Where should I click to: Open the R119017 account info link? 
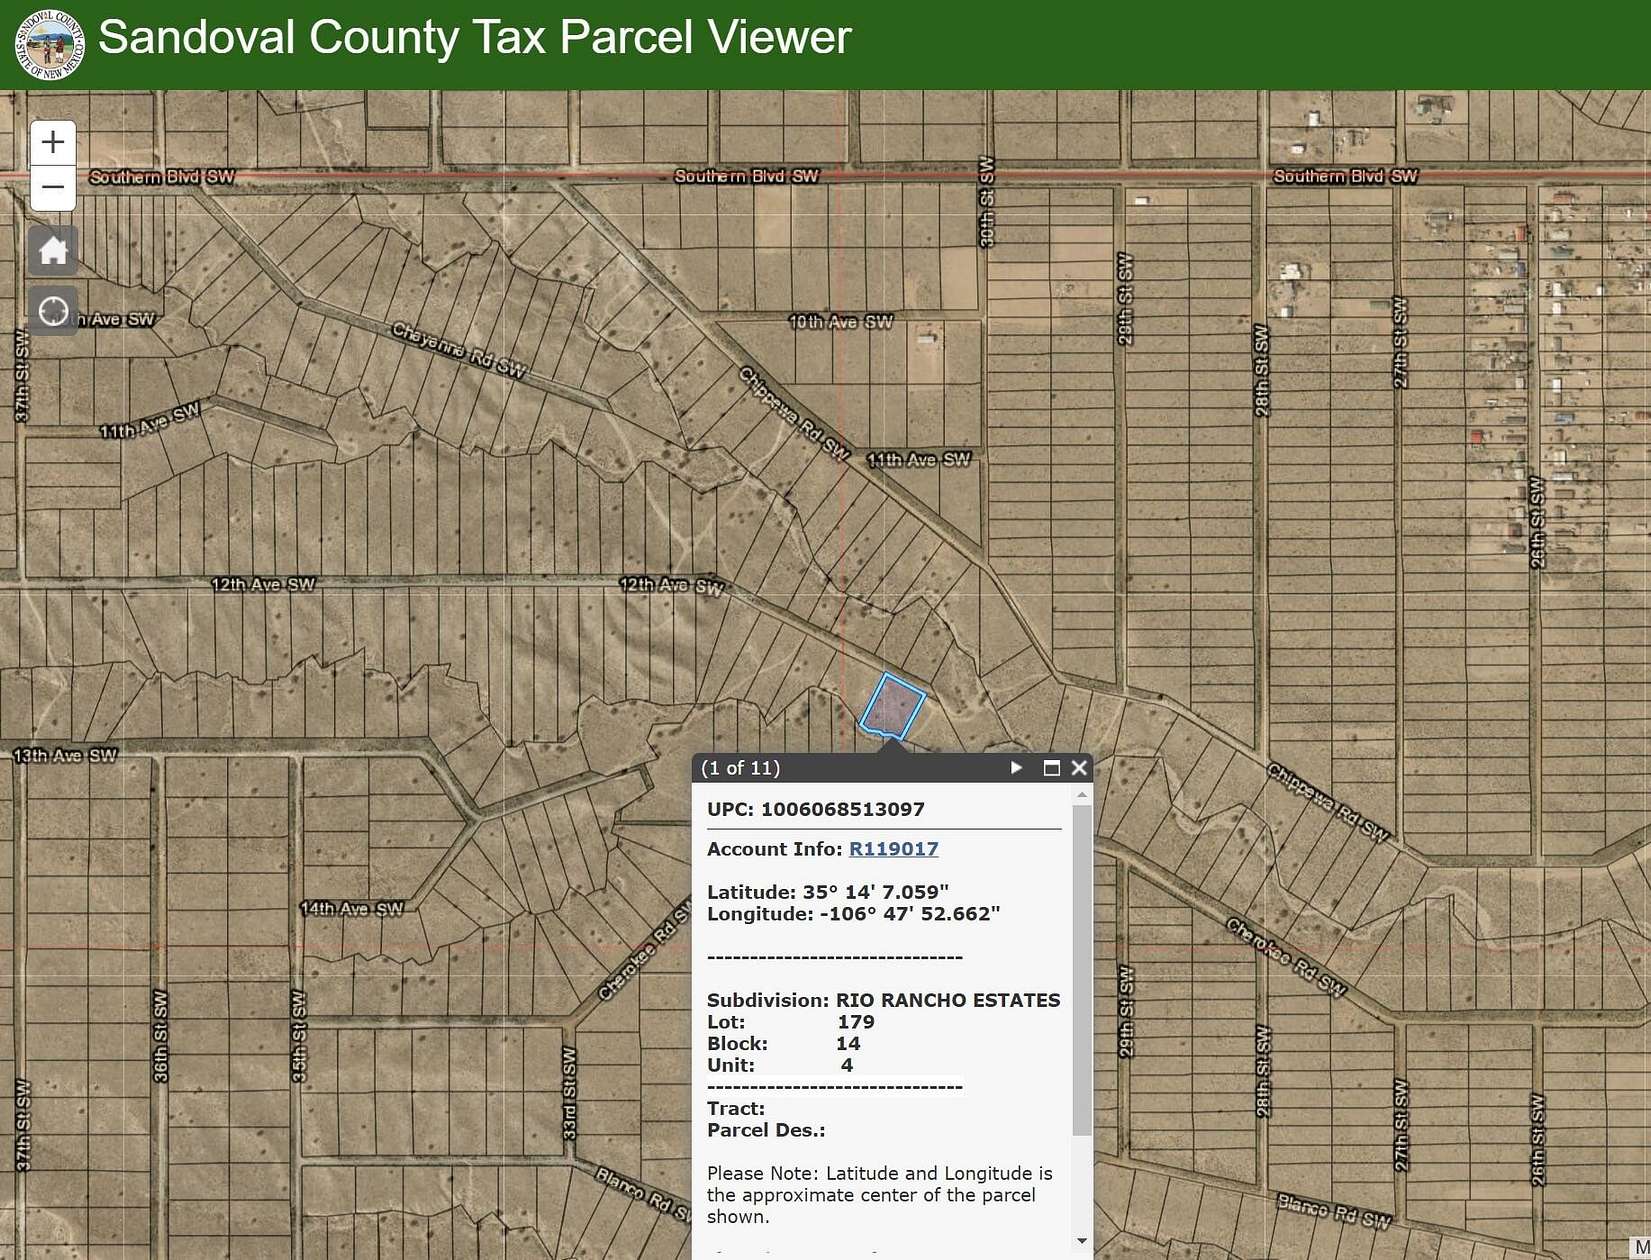893,849
